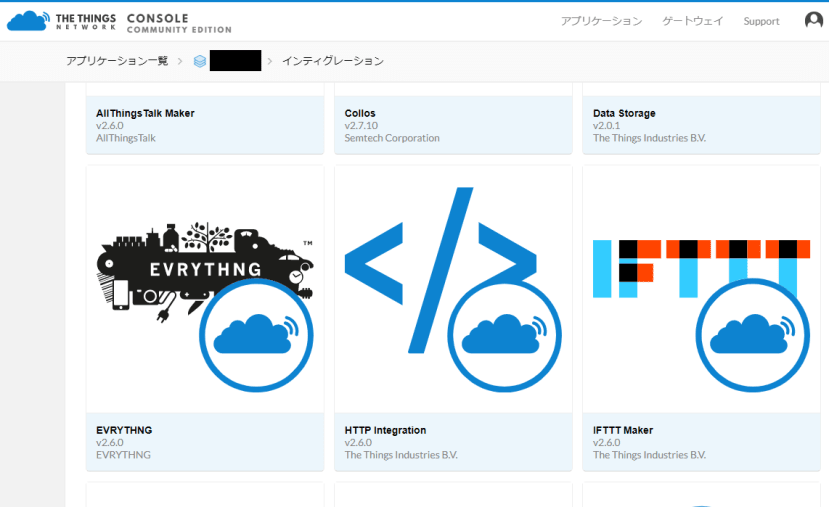Open the user profile avatar menu
The width and height of the screenshot is (829, 507).
tap(814, 21)
